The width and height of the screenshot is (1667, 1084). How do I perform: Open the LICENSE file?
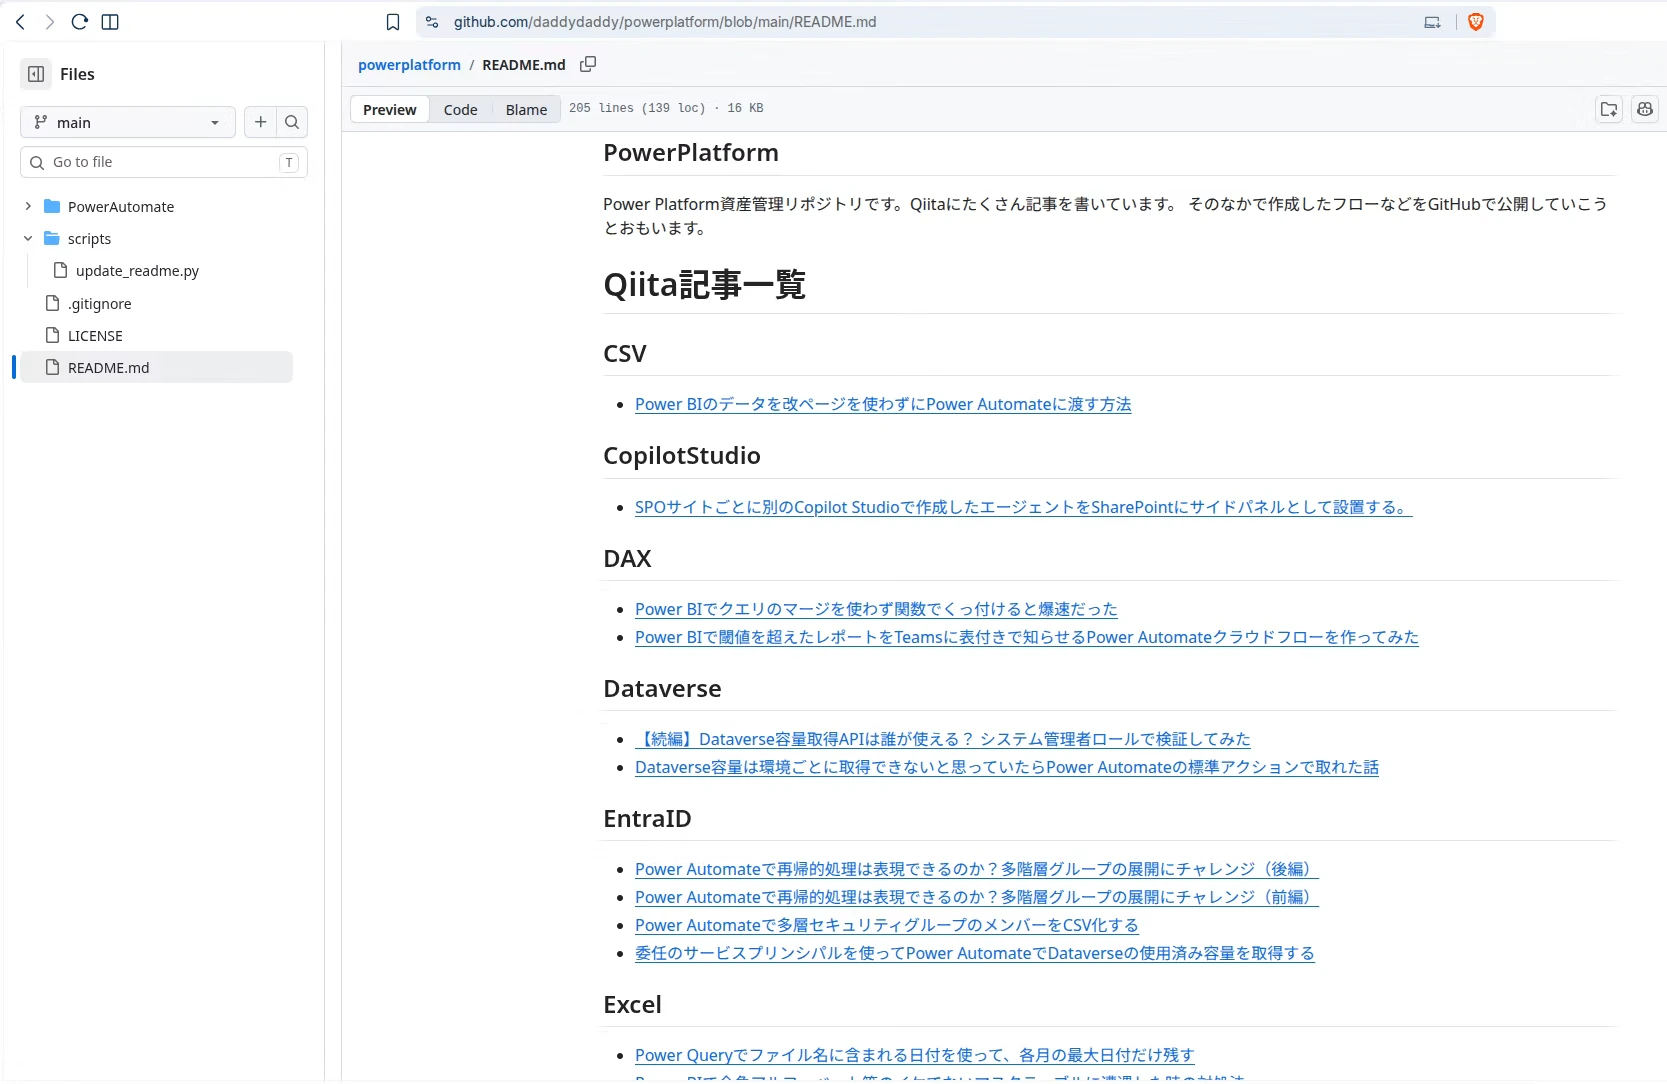click(95, 336)
